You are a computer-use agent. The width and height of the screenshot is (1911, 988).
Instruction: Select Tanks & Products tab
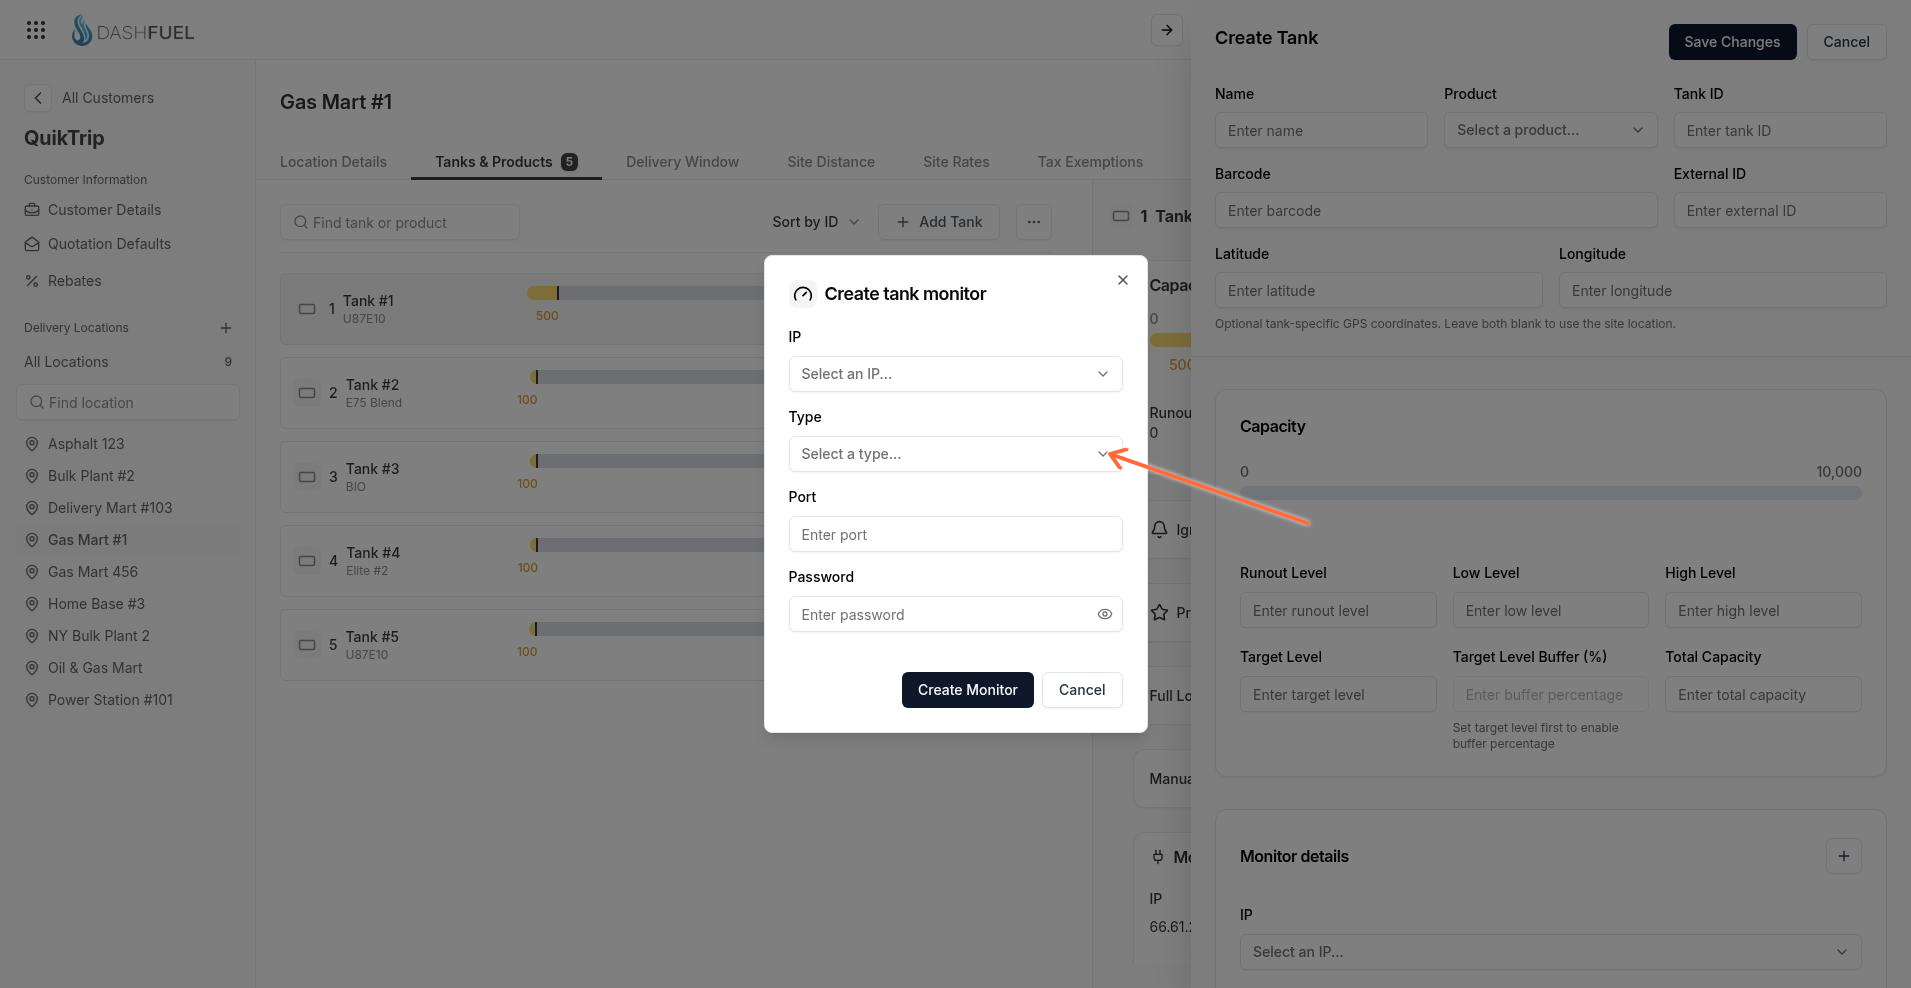pos(506,162)
